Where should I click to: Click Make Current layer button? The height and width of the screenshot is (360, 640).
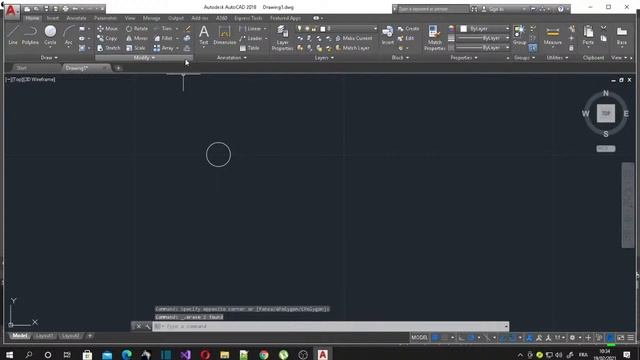tap(353, 38)
